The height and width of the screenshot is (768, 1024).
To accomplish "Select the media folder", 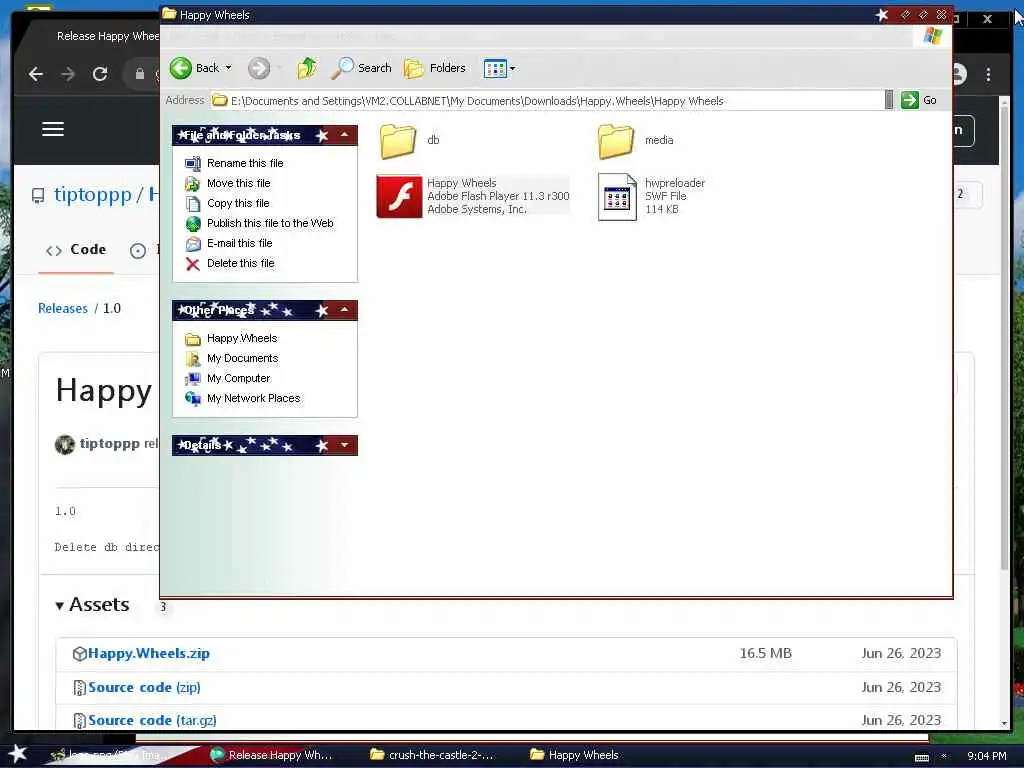I will [635, 140].
